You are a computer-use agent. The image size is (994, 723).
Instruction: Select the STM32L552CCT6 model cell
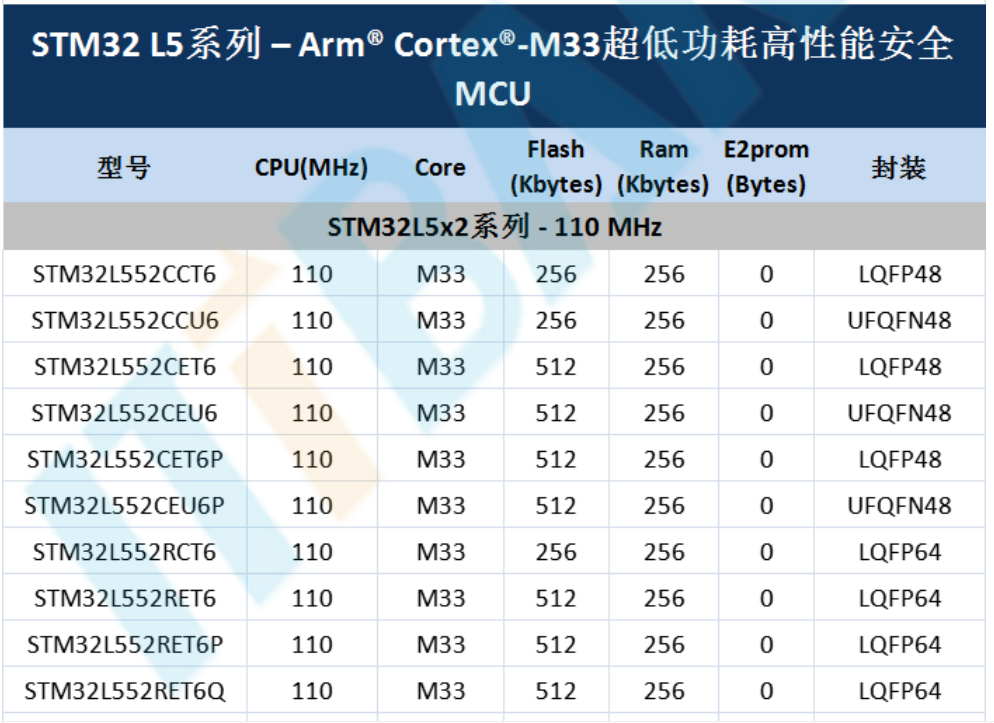[x=124, y=274]
